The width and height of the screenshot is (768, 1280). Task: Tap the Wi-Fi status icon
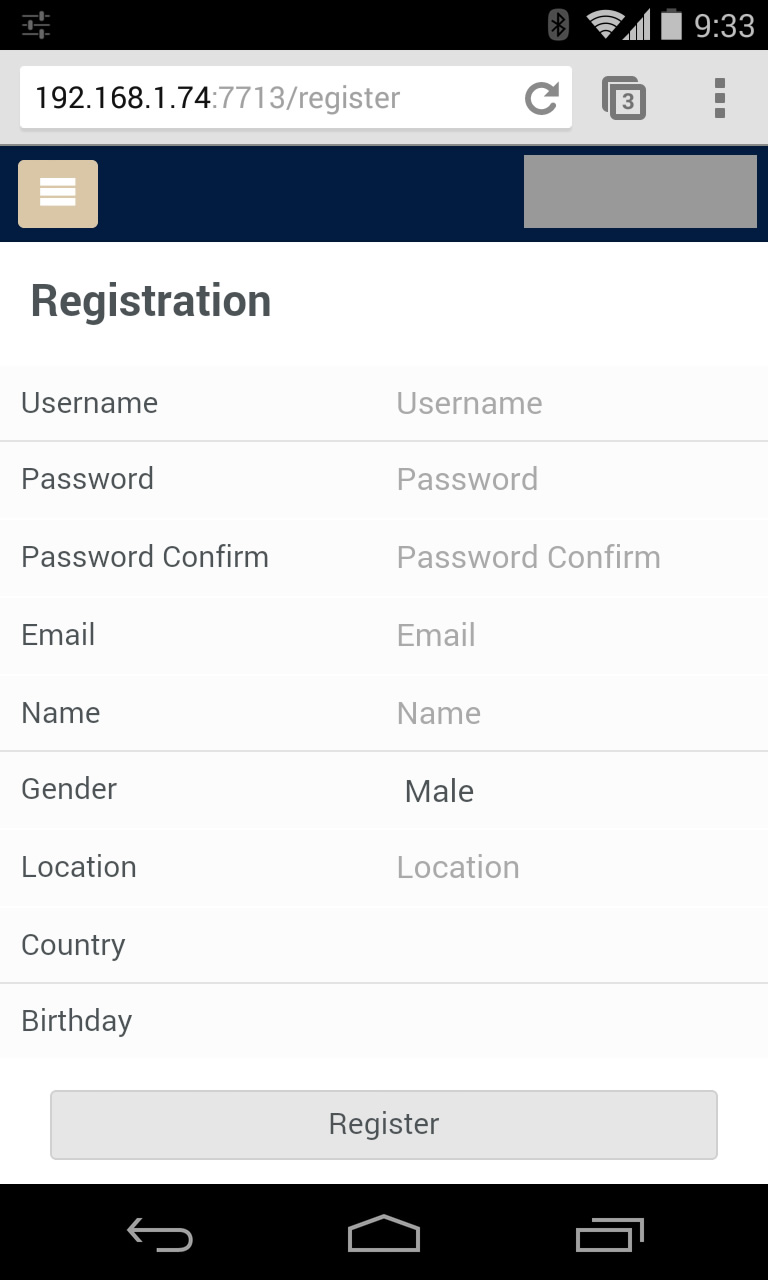(x=604, y=24)
